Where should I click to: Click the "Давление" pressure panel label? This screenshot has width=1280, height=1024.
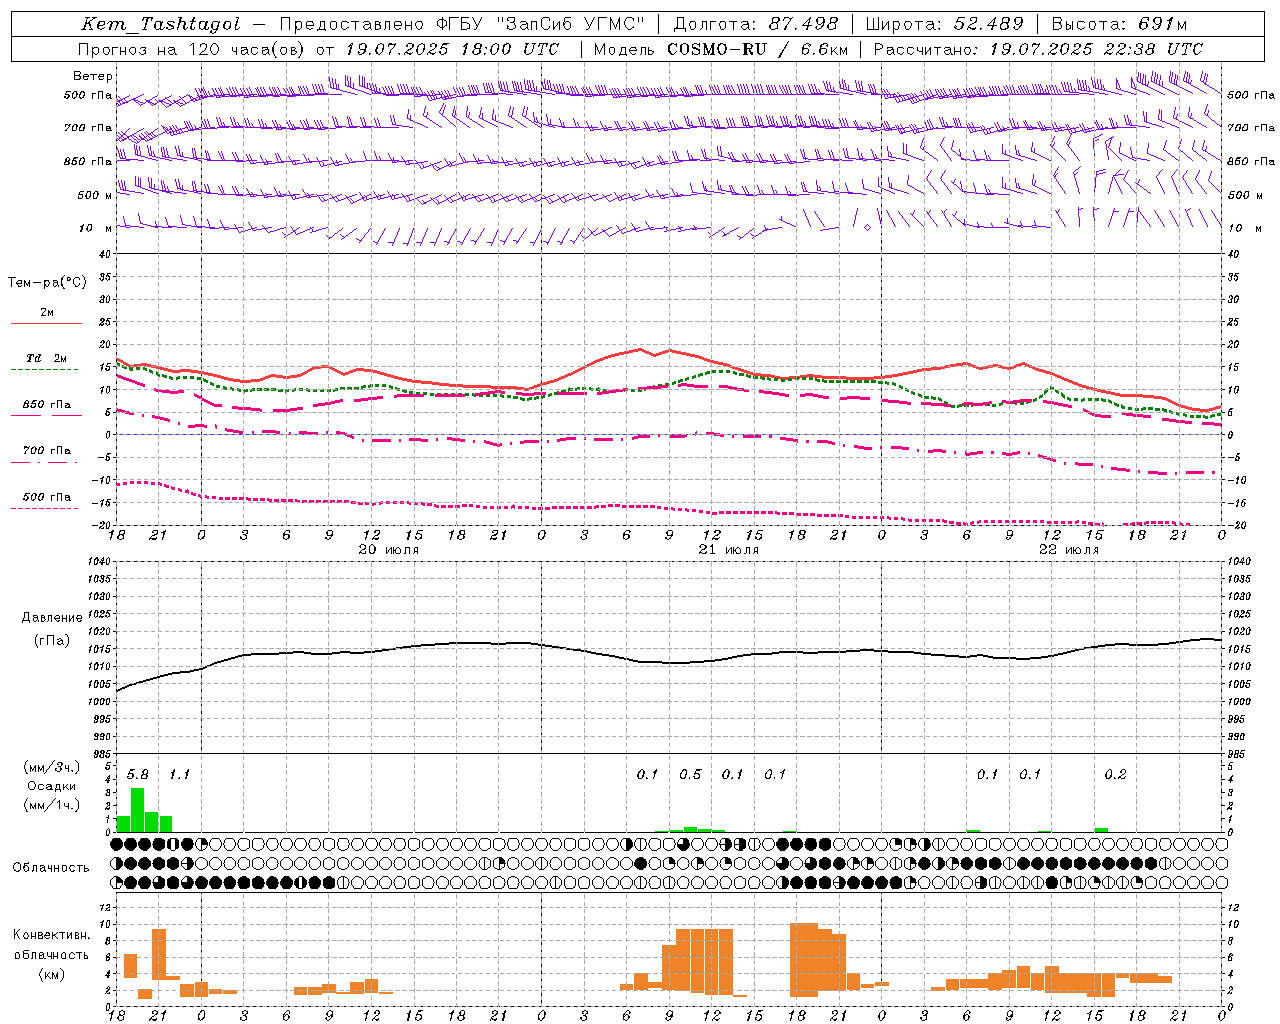[x=52, y=618]
